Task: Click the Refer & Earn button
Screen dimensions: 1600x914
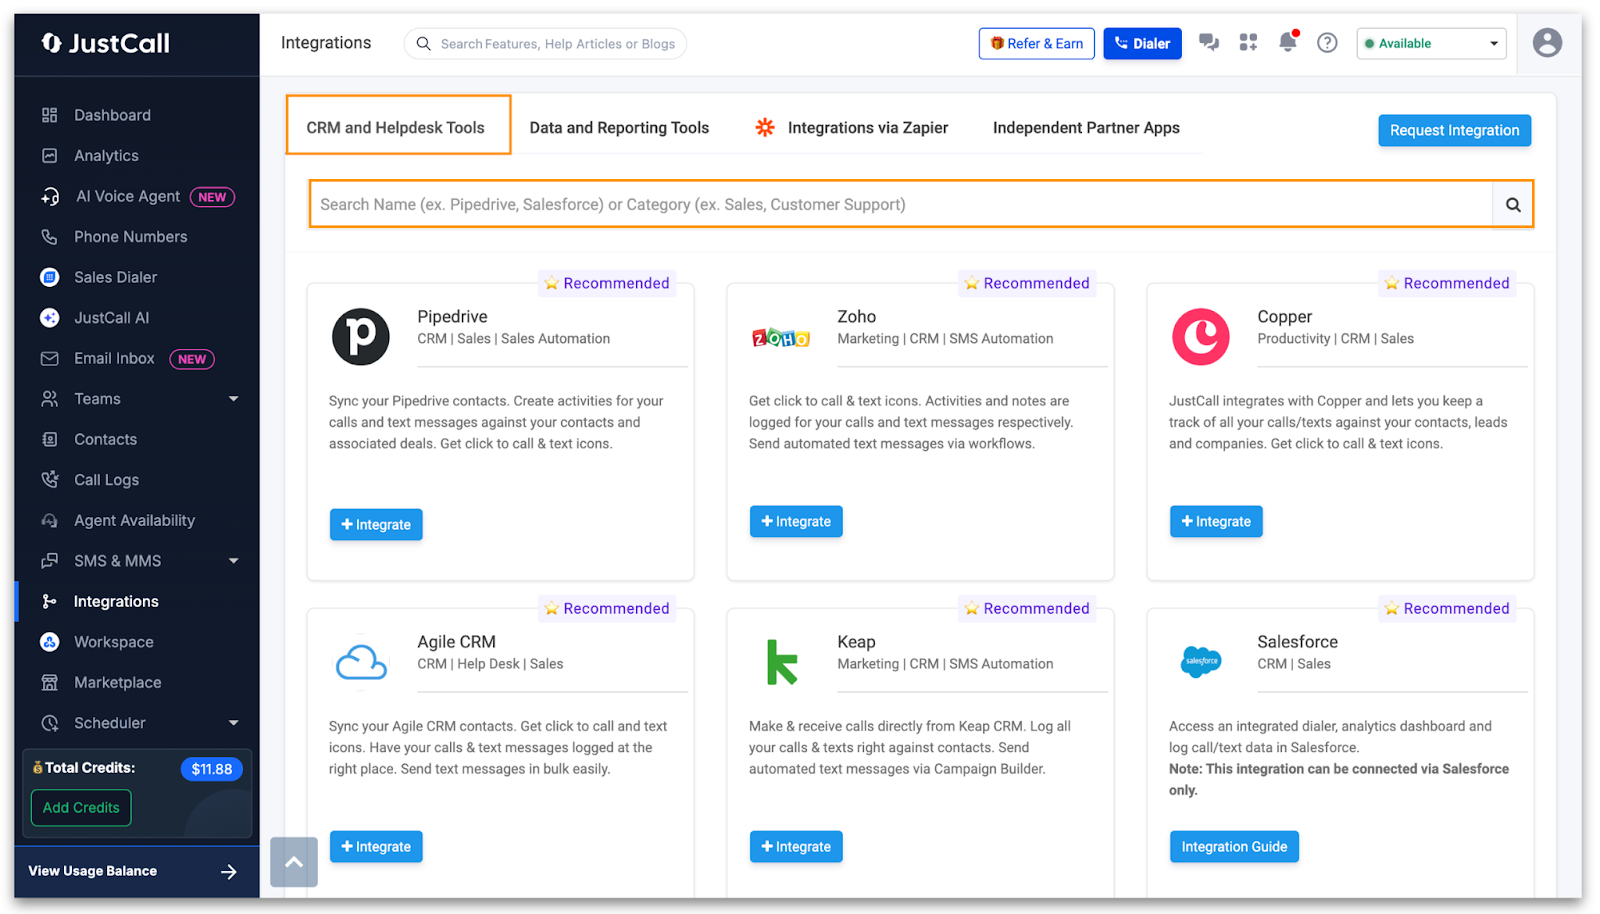Action: 1036,43
